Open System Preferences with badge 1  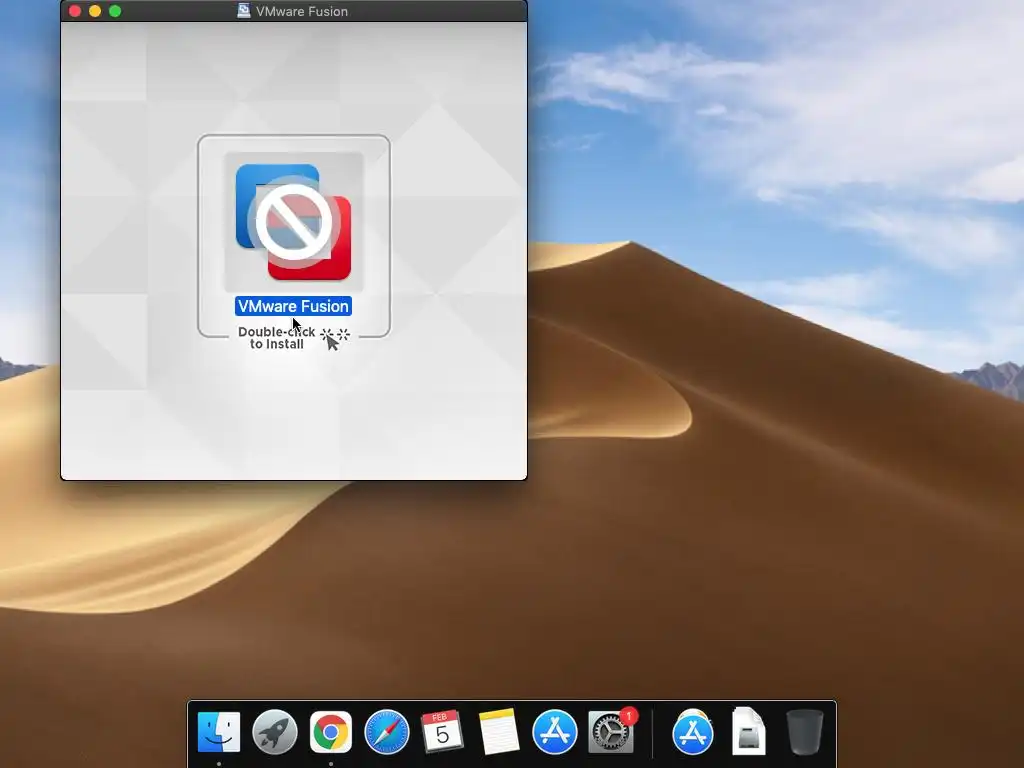click(x=611, y=732)
